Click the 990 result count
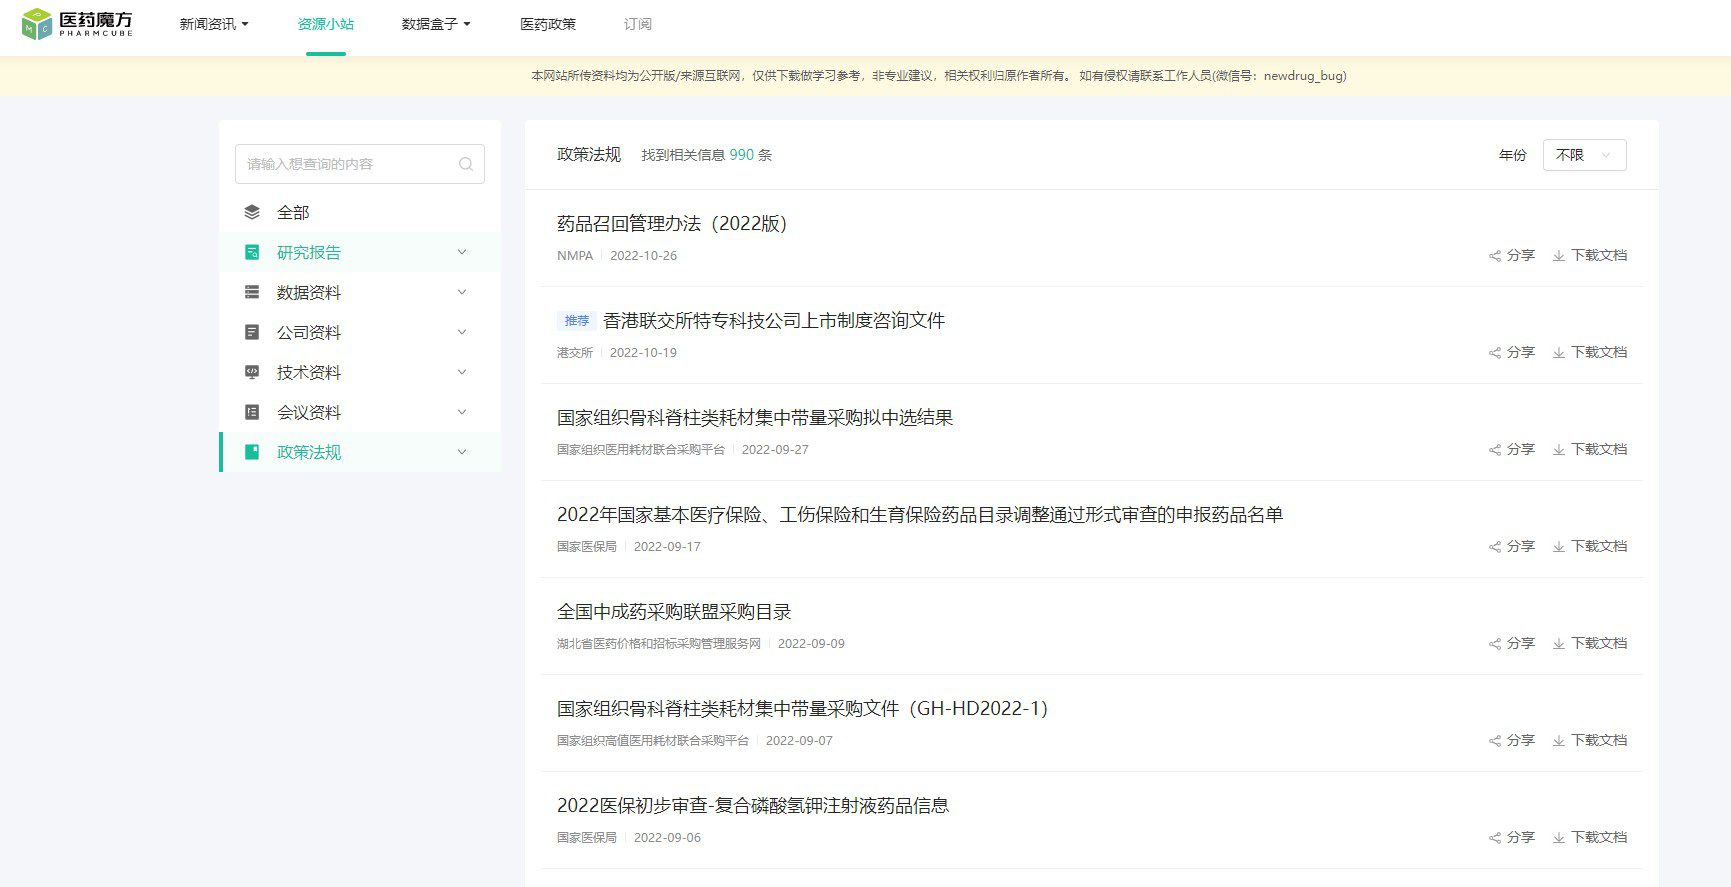 click(x=742, y=155)
